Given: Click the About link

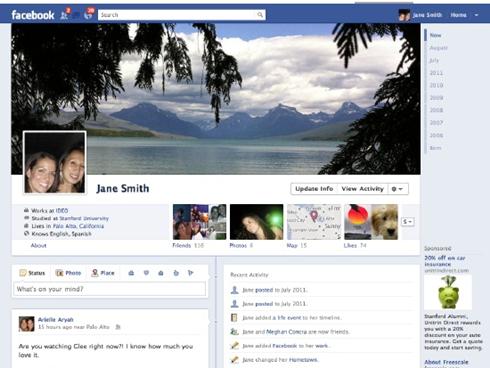Looking at the screenshot, I should pos(39,245).
